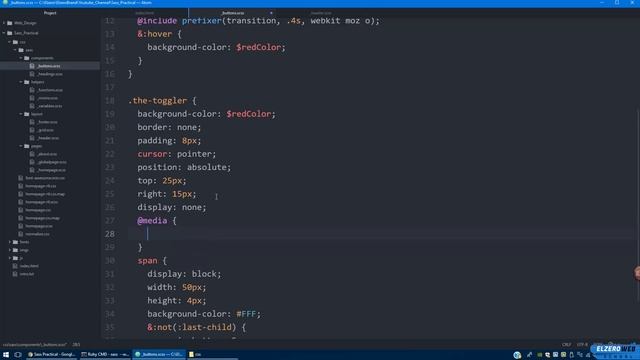The height and width of the screenshot is (360, 640).
Task: Collapse the pages folder
Action: coord(21,146)
